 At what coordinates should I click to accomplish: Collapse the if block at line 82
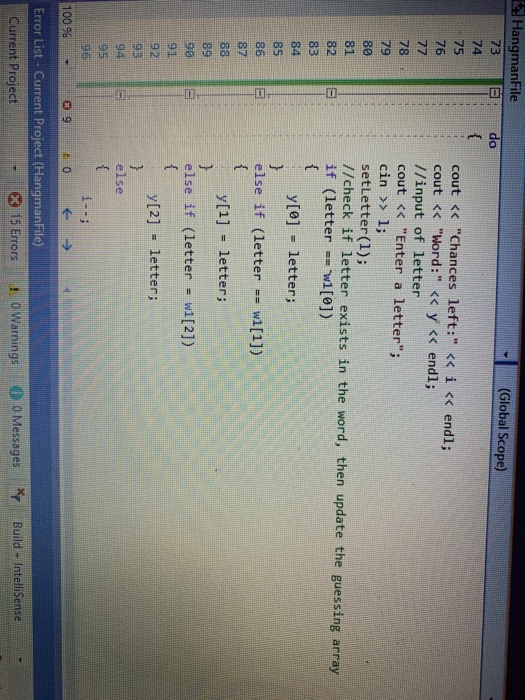pyautogui.click(x=330, y=93)
